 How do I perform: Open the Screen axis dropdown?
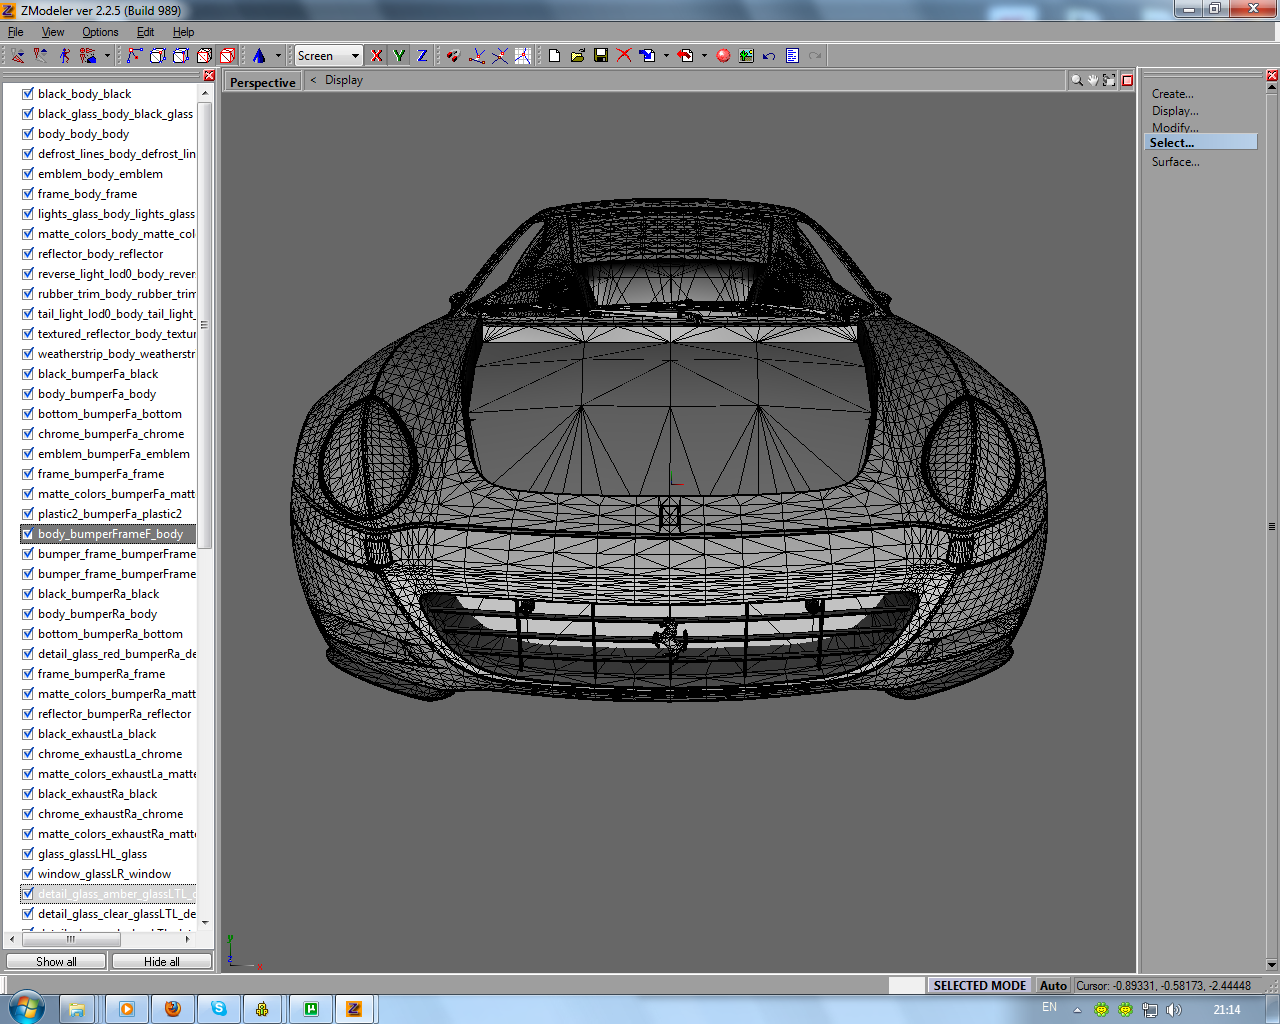355,56
